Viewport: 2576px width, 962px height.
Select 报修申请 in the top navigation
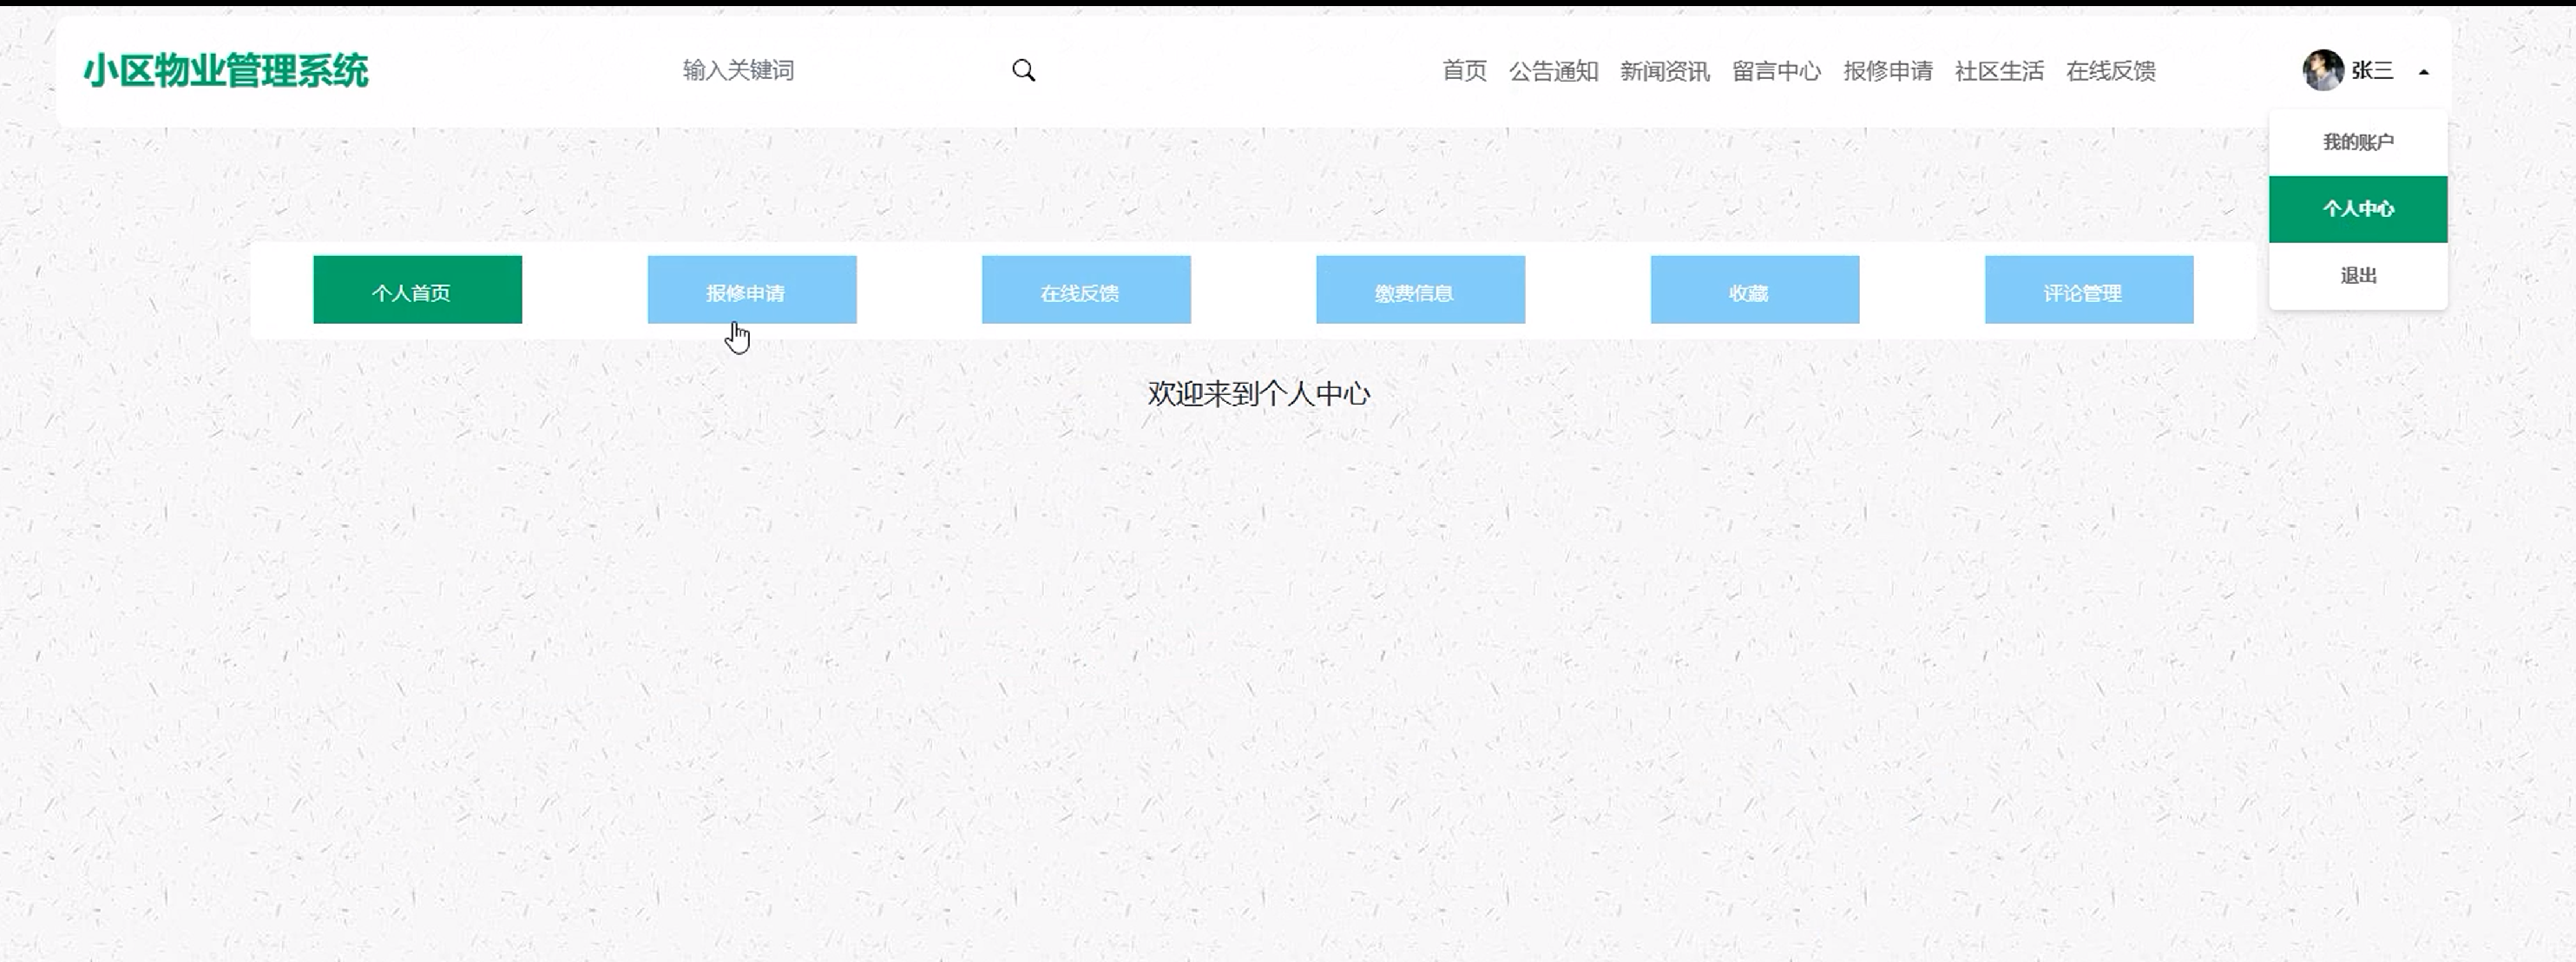[x=1888, y=71]
